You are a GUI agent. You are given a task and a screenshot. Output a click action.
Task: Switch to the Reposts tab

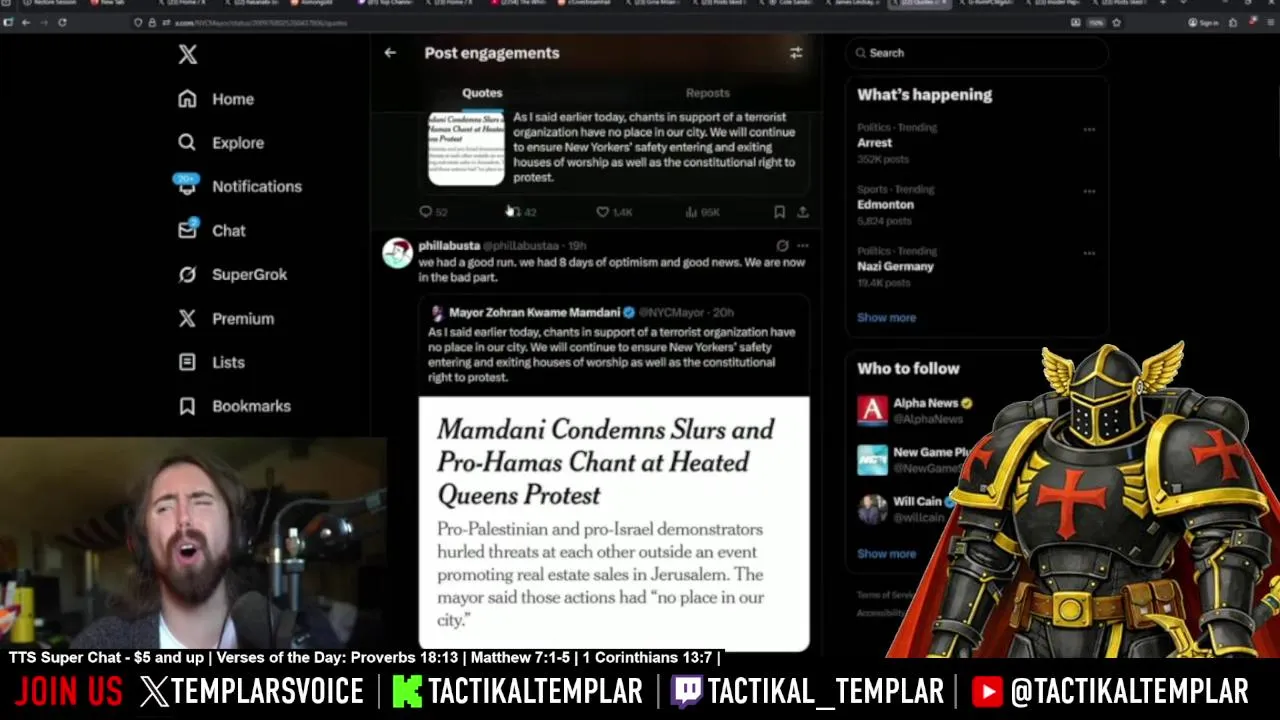[x=708, y=93]
